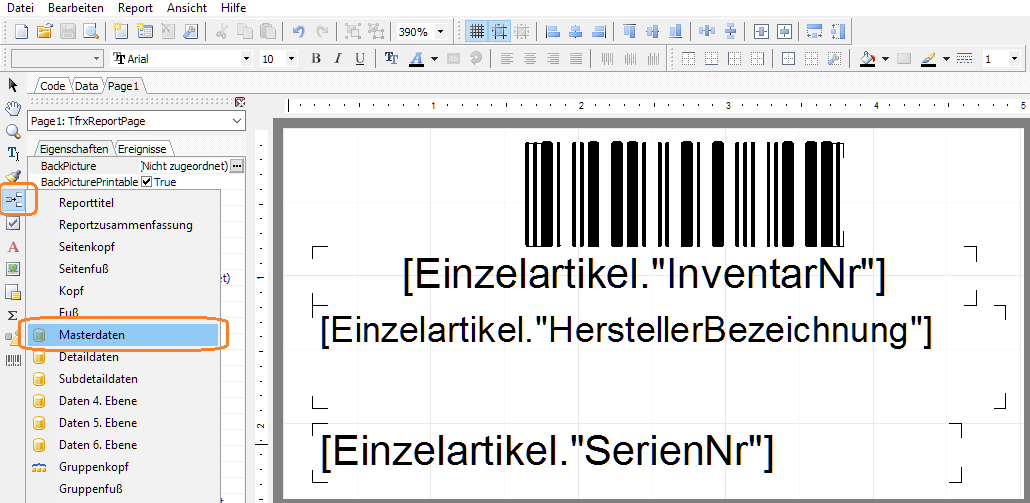Click the BackPicture ellipsis button
Image resolution: width=1030 pixels, height=503 pixels.
[237, 167]
